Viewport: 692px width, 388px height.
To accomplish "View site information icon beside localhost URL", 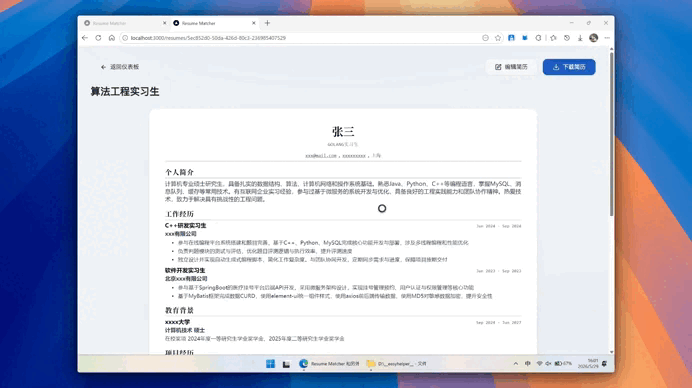I will pyautogui.click(x=125, y=38).
